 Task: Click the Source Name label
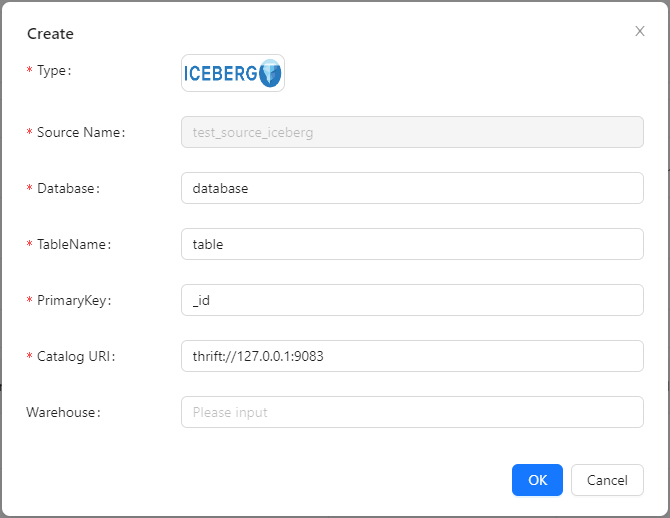click(x=81, y=133)
